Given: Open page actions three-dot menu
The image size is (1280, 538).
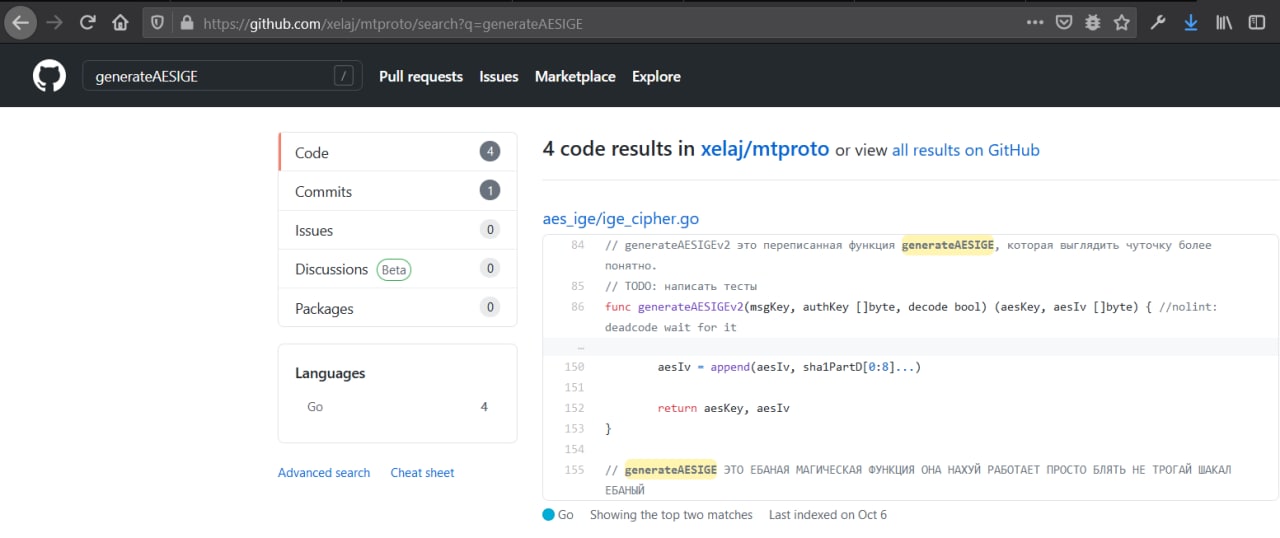Looking at the screenshot, I should pyautogui.click(x=1035, y=22).
